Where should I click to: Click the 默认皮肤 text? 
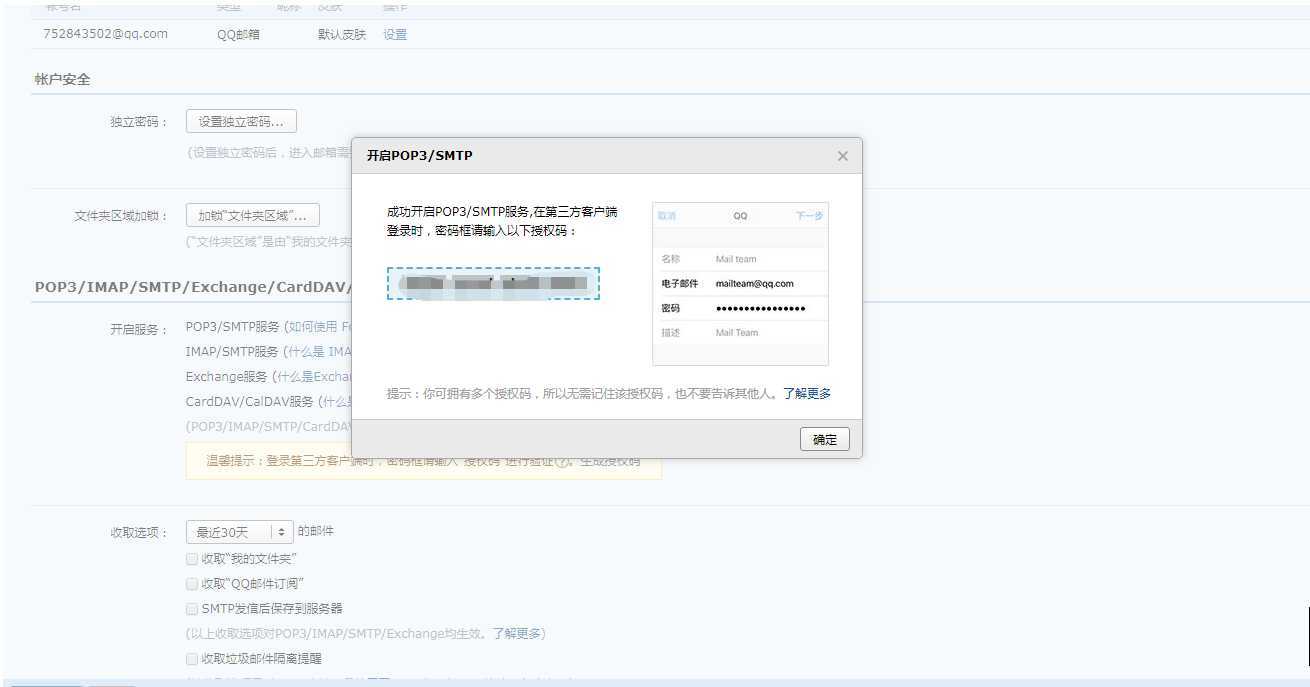342,34
